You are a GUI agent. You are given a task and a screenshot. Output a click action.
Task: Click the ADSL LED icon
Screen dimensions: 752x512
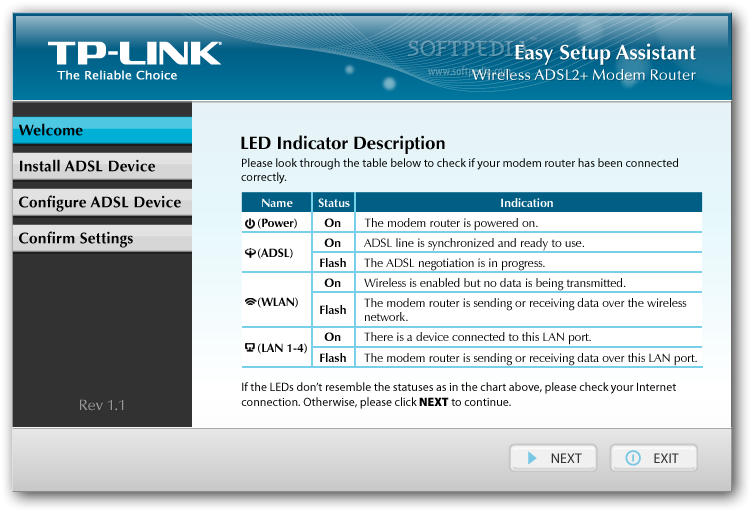250,253
